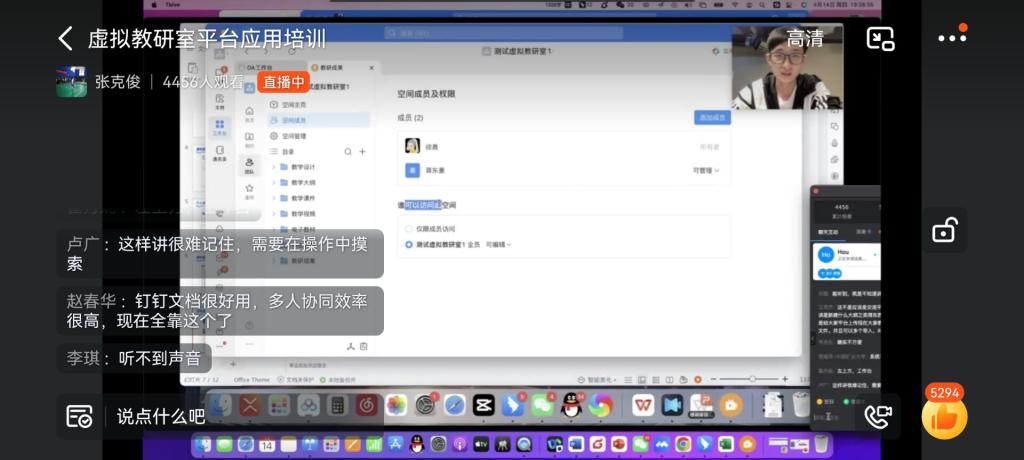Select the 仅限成员访问 radio option
Viewport: 1024px width, 460px height.
click(x=409, y=228)
